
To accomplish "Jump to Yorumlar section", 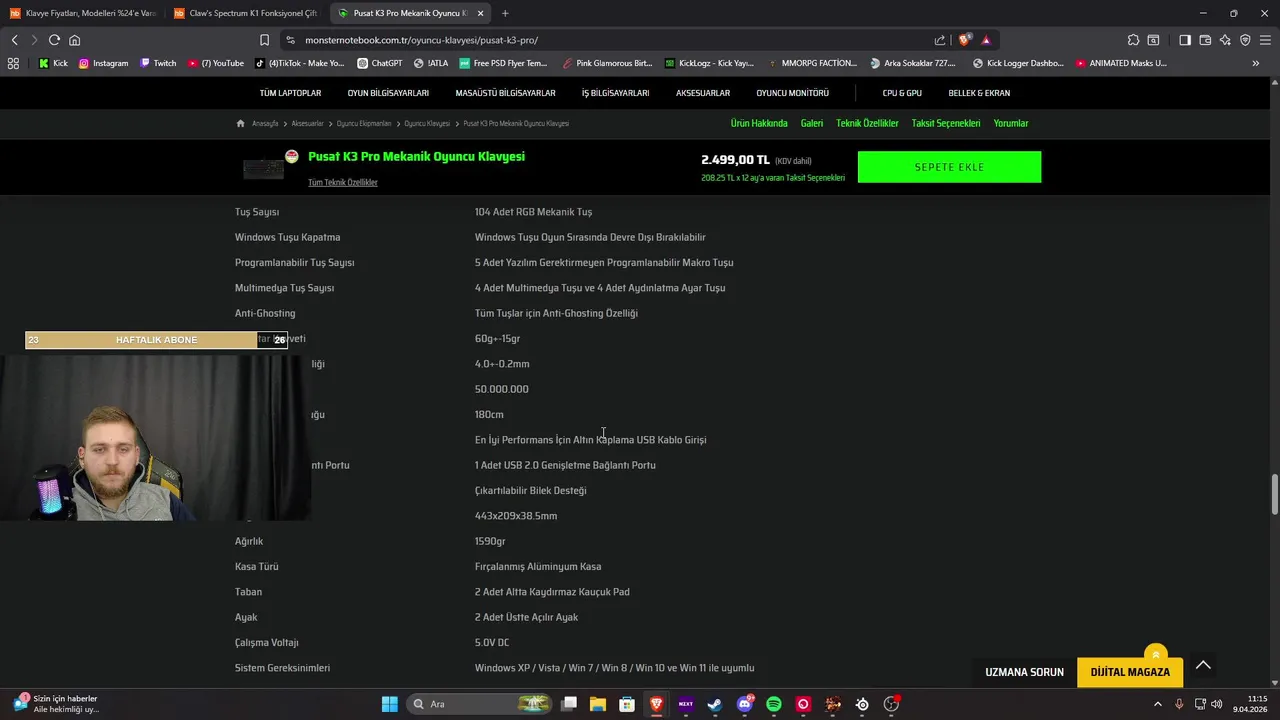I will point(1011,123).
